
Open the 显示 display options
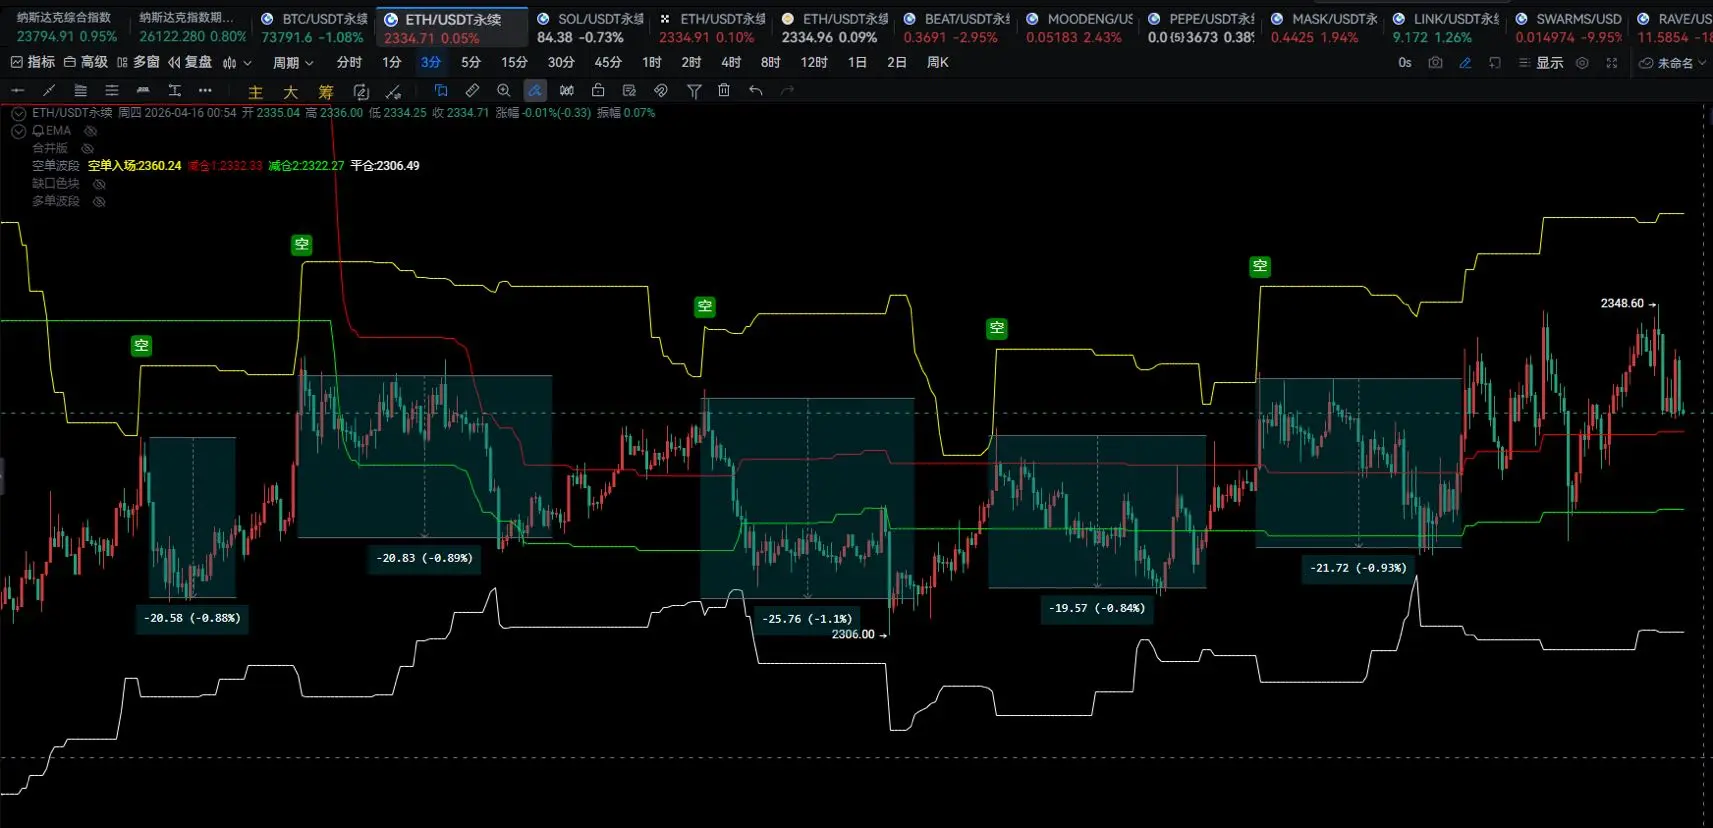(1541, 63)
